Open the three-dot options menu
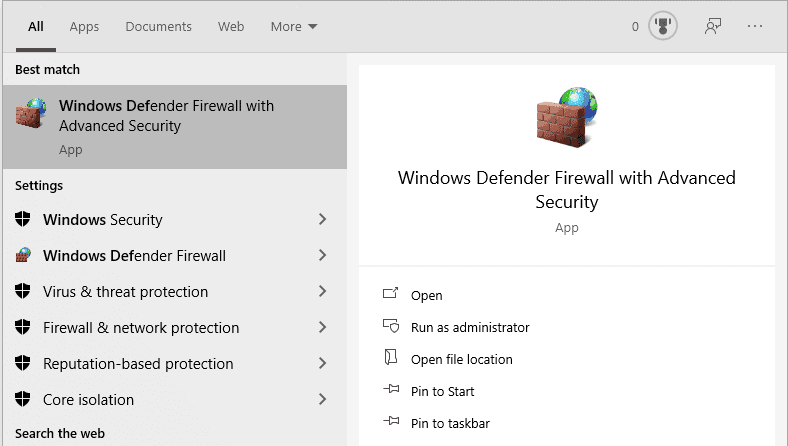 (x=755, y=26)
